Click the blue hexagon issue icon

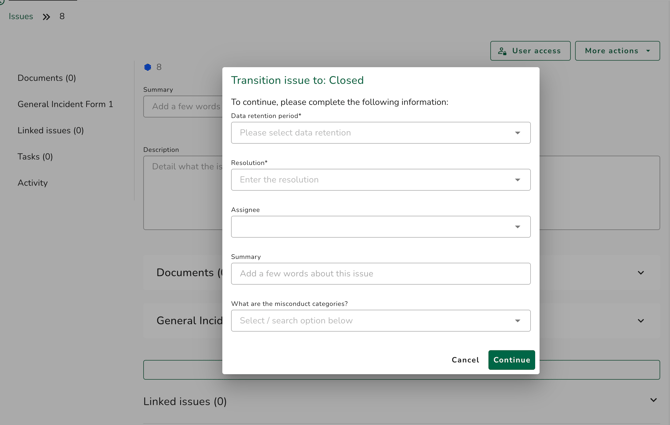point(147,67)
